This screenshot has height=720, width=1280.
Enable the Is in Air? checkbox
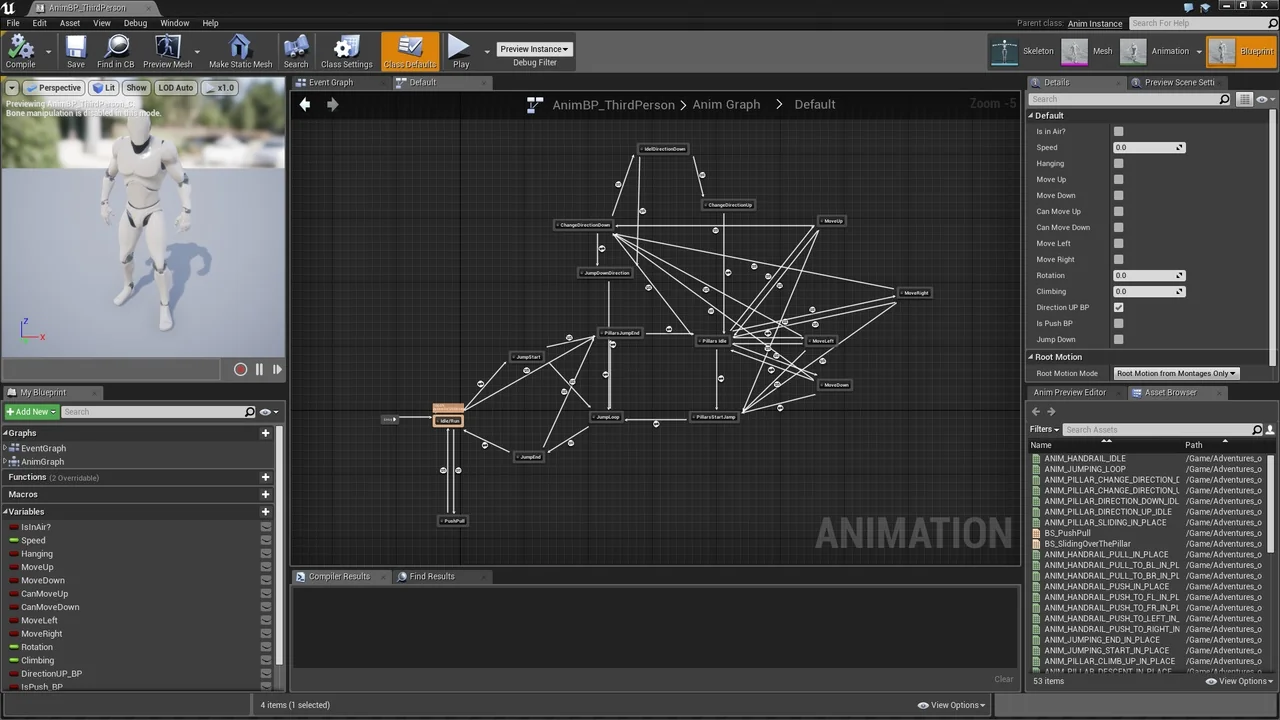pyautogui.click(x=1118, y=131)
